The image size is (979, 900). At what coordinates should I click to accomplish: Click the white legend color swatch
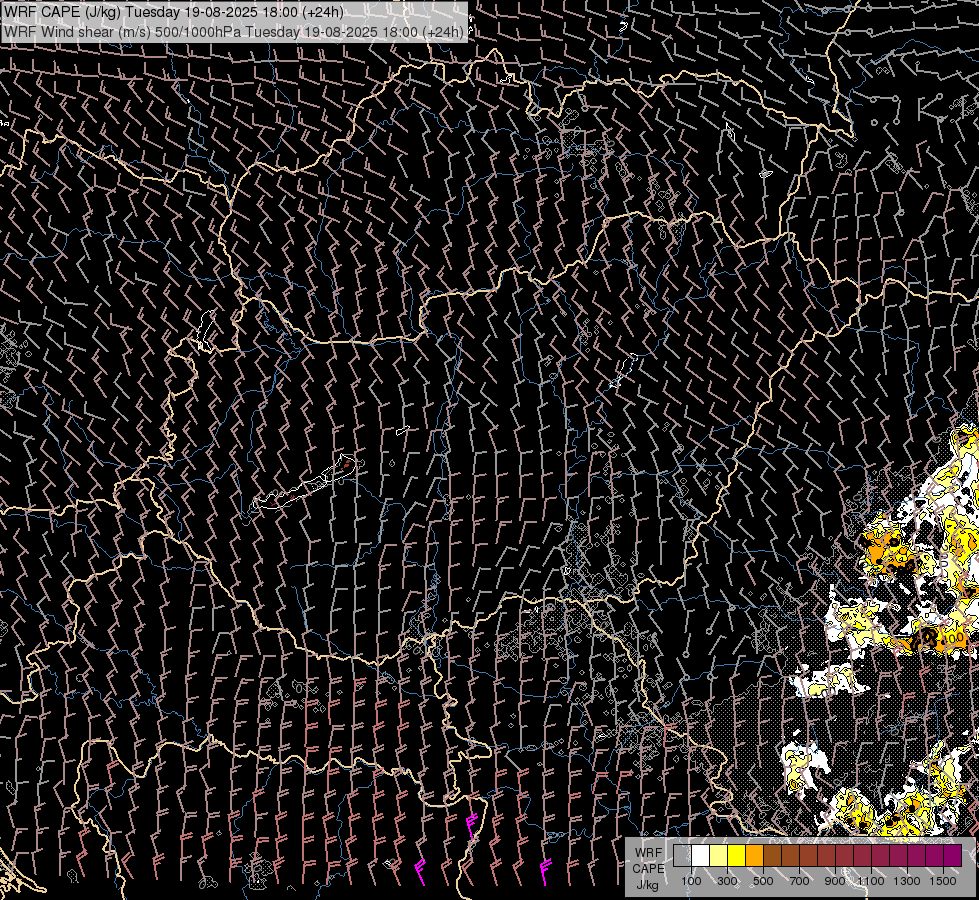(701, 855)
